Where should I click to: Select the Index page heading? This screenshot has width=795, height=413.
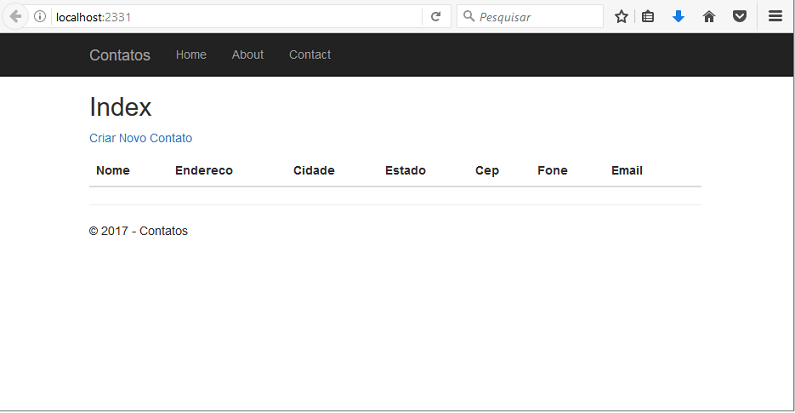[x=120, y=107]
